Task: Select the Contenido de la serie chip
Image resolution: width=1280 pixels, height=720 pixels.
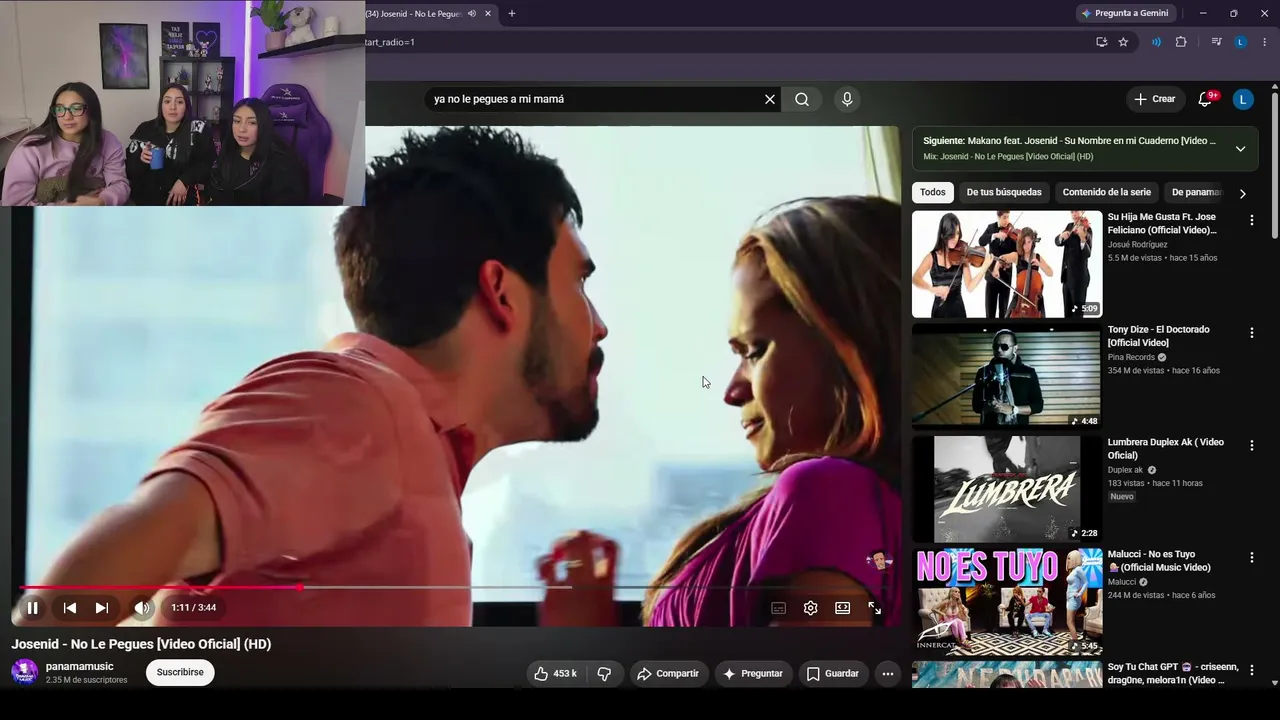Action: click(1107, 193)
